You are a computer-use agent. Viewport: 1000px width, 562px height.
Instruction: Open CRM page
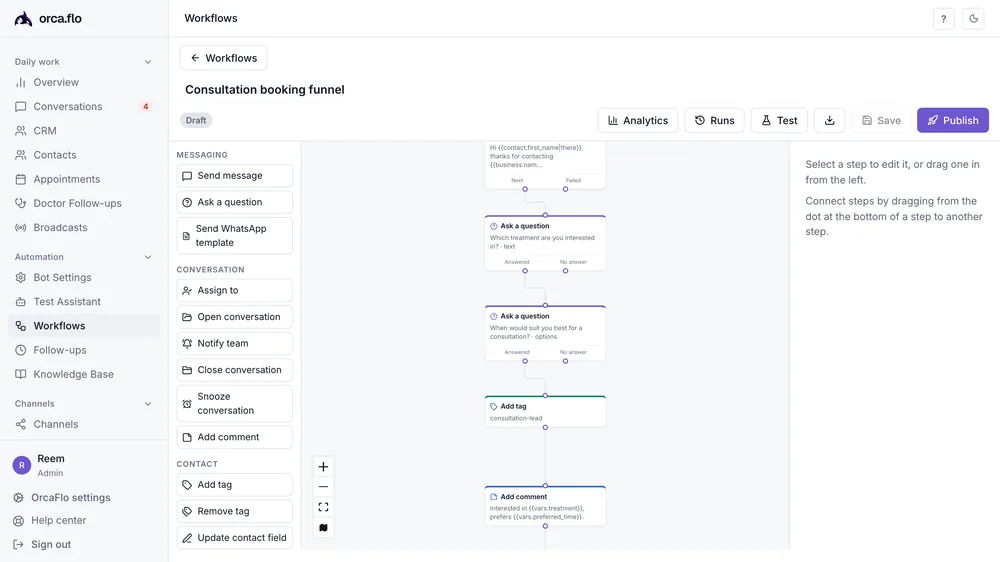[x=84, y=131]
